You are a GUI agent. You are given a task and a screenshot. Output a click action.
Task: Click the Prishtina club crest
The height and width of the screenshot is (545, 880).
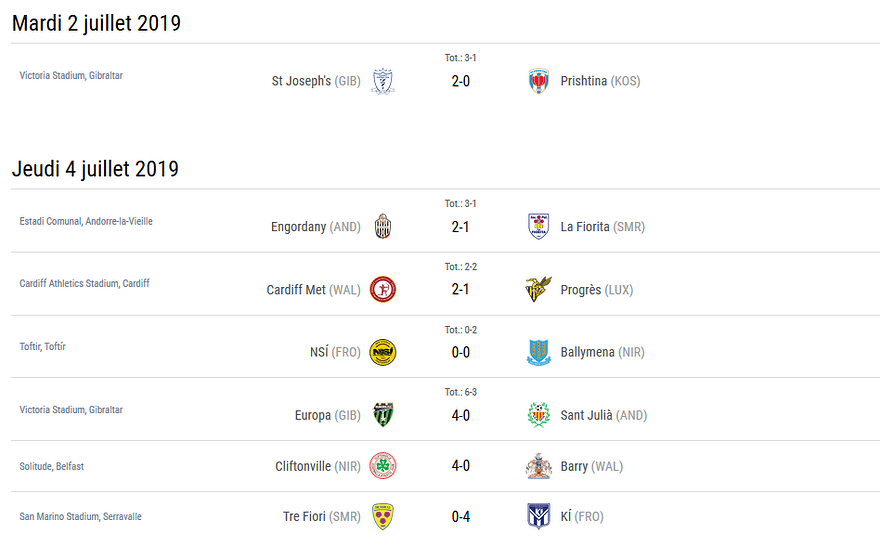point(539,81)
